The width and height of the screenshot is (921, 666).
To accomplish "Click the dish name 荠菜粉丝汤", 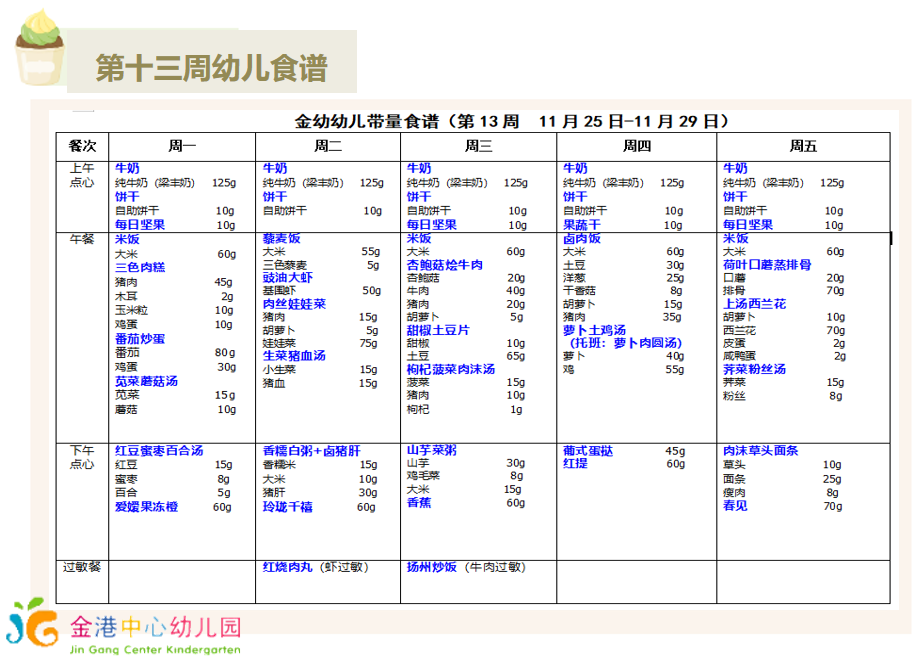I will point(755,369).
